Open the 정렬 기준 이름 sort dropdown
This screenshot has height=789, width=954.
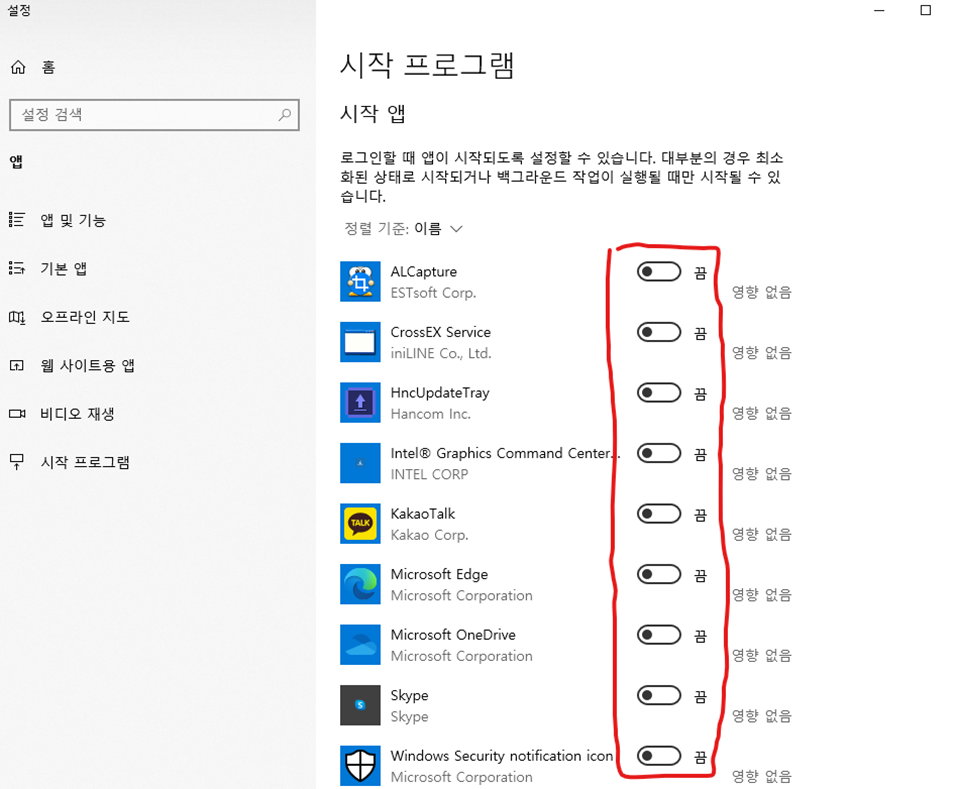point(404,229)
